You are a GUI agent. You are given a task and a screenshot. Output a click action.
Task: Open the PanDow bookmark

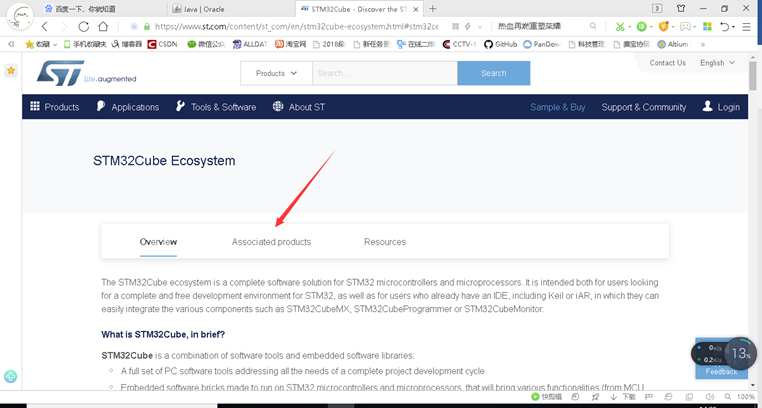click(541, 44)
